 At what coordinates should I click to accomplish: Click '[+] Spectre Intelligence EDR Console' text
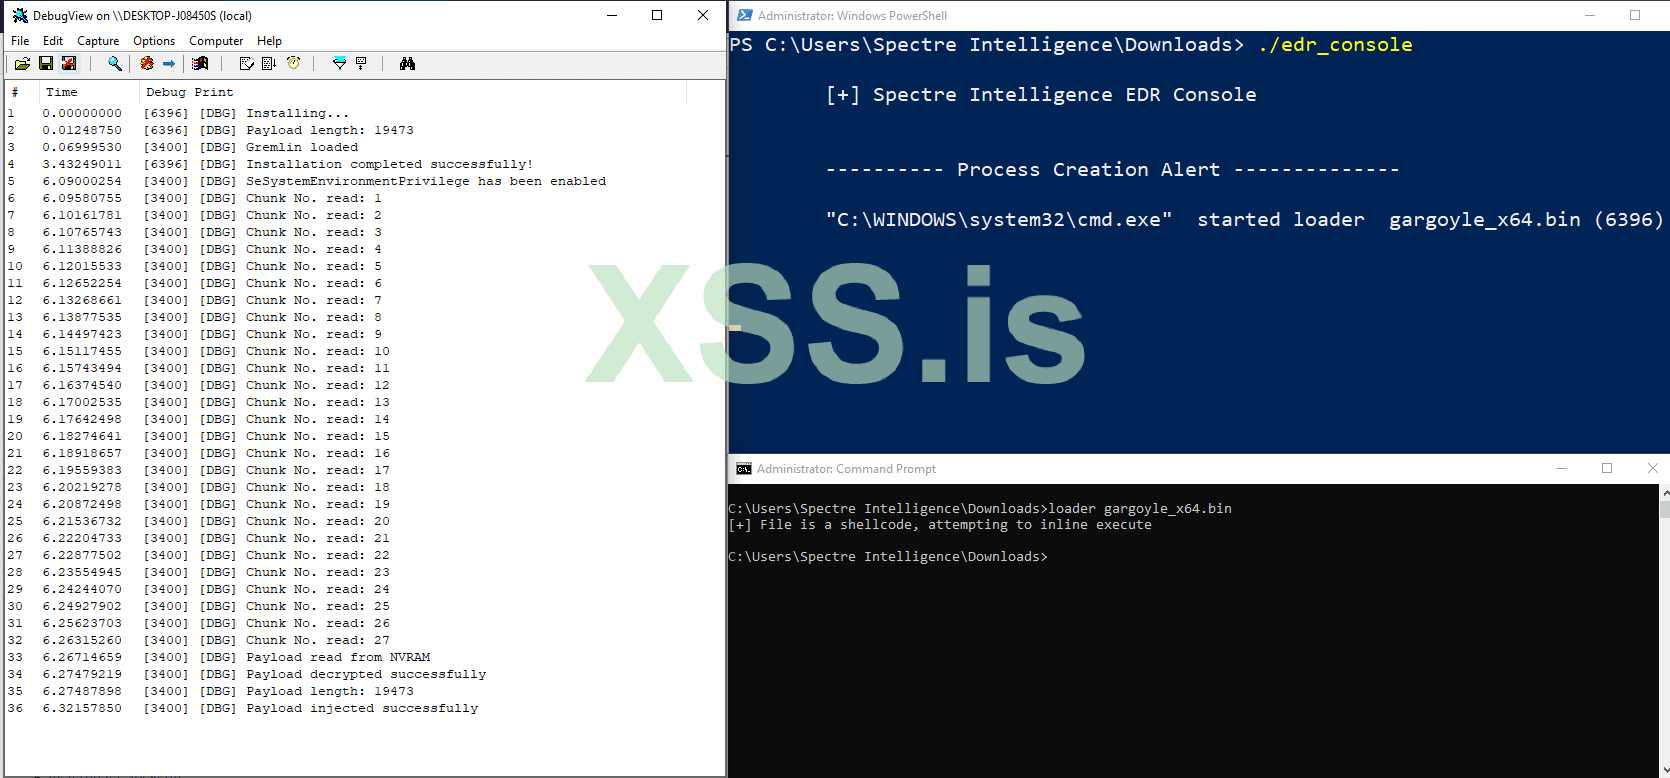1041,95
